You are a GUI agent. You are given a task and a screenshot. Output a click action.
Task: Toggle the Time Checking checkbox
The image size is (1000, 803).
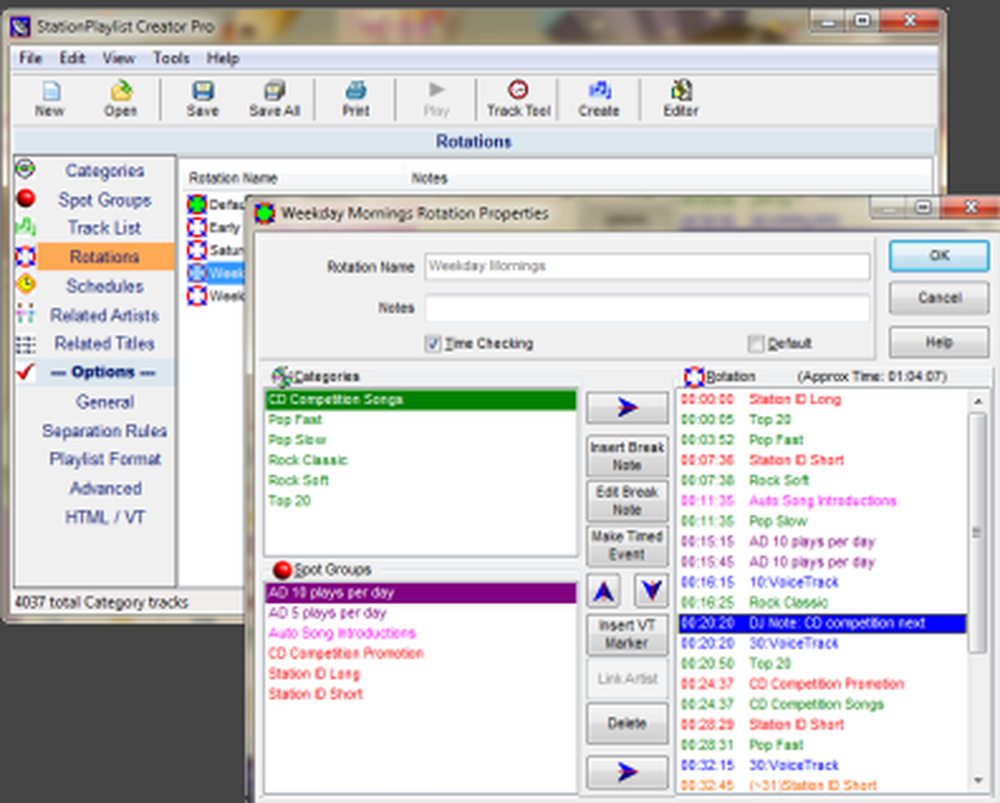tap(433, 344)
